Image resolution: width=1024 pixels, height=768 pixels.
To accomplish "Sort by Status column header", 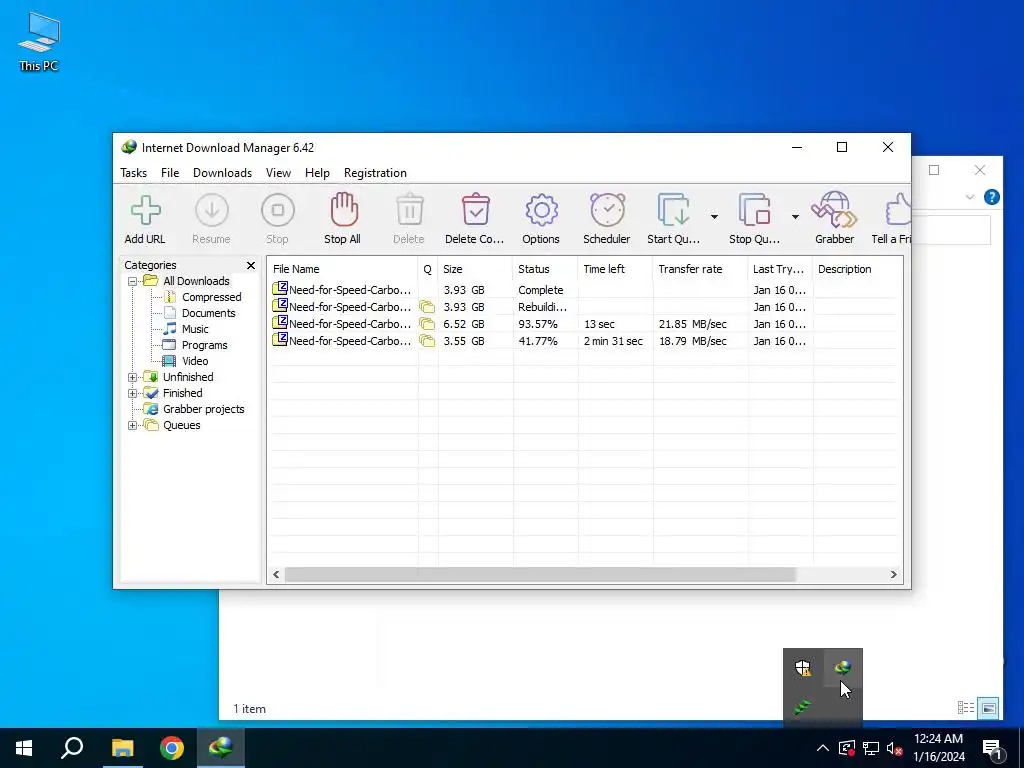I will 545,269.
